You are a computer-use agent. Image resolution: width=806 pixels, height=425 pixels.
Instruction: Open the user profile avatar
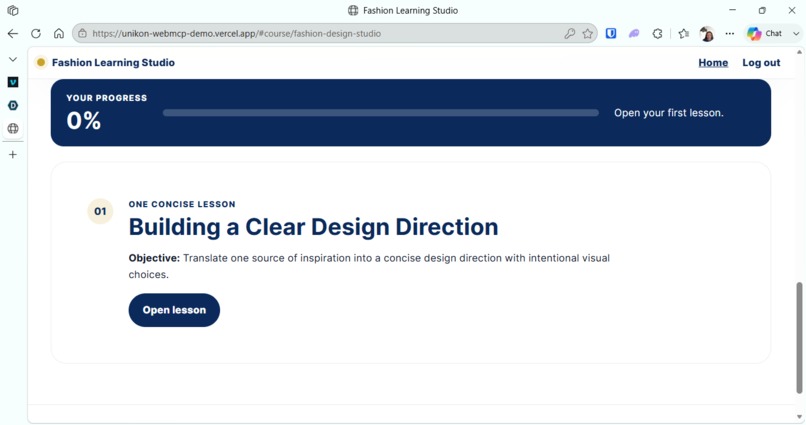point(707,34)
